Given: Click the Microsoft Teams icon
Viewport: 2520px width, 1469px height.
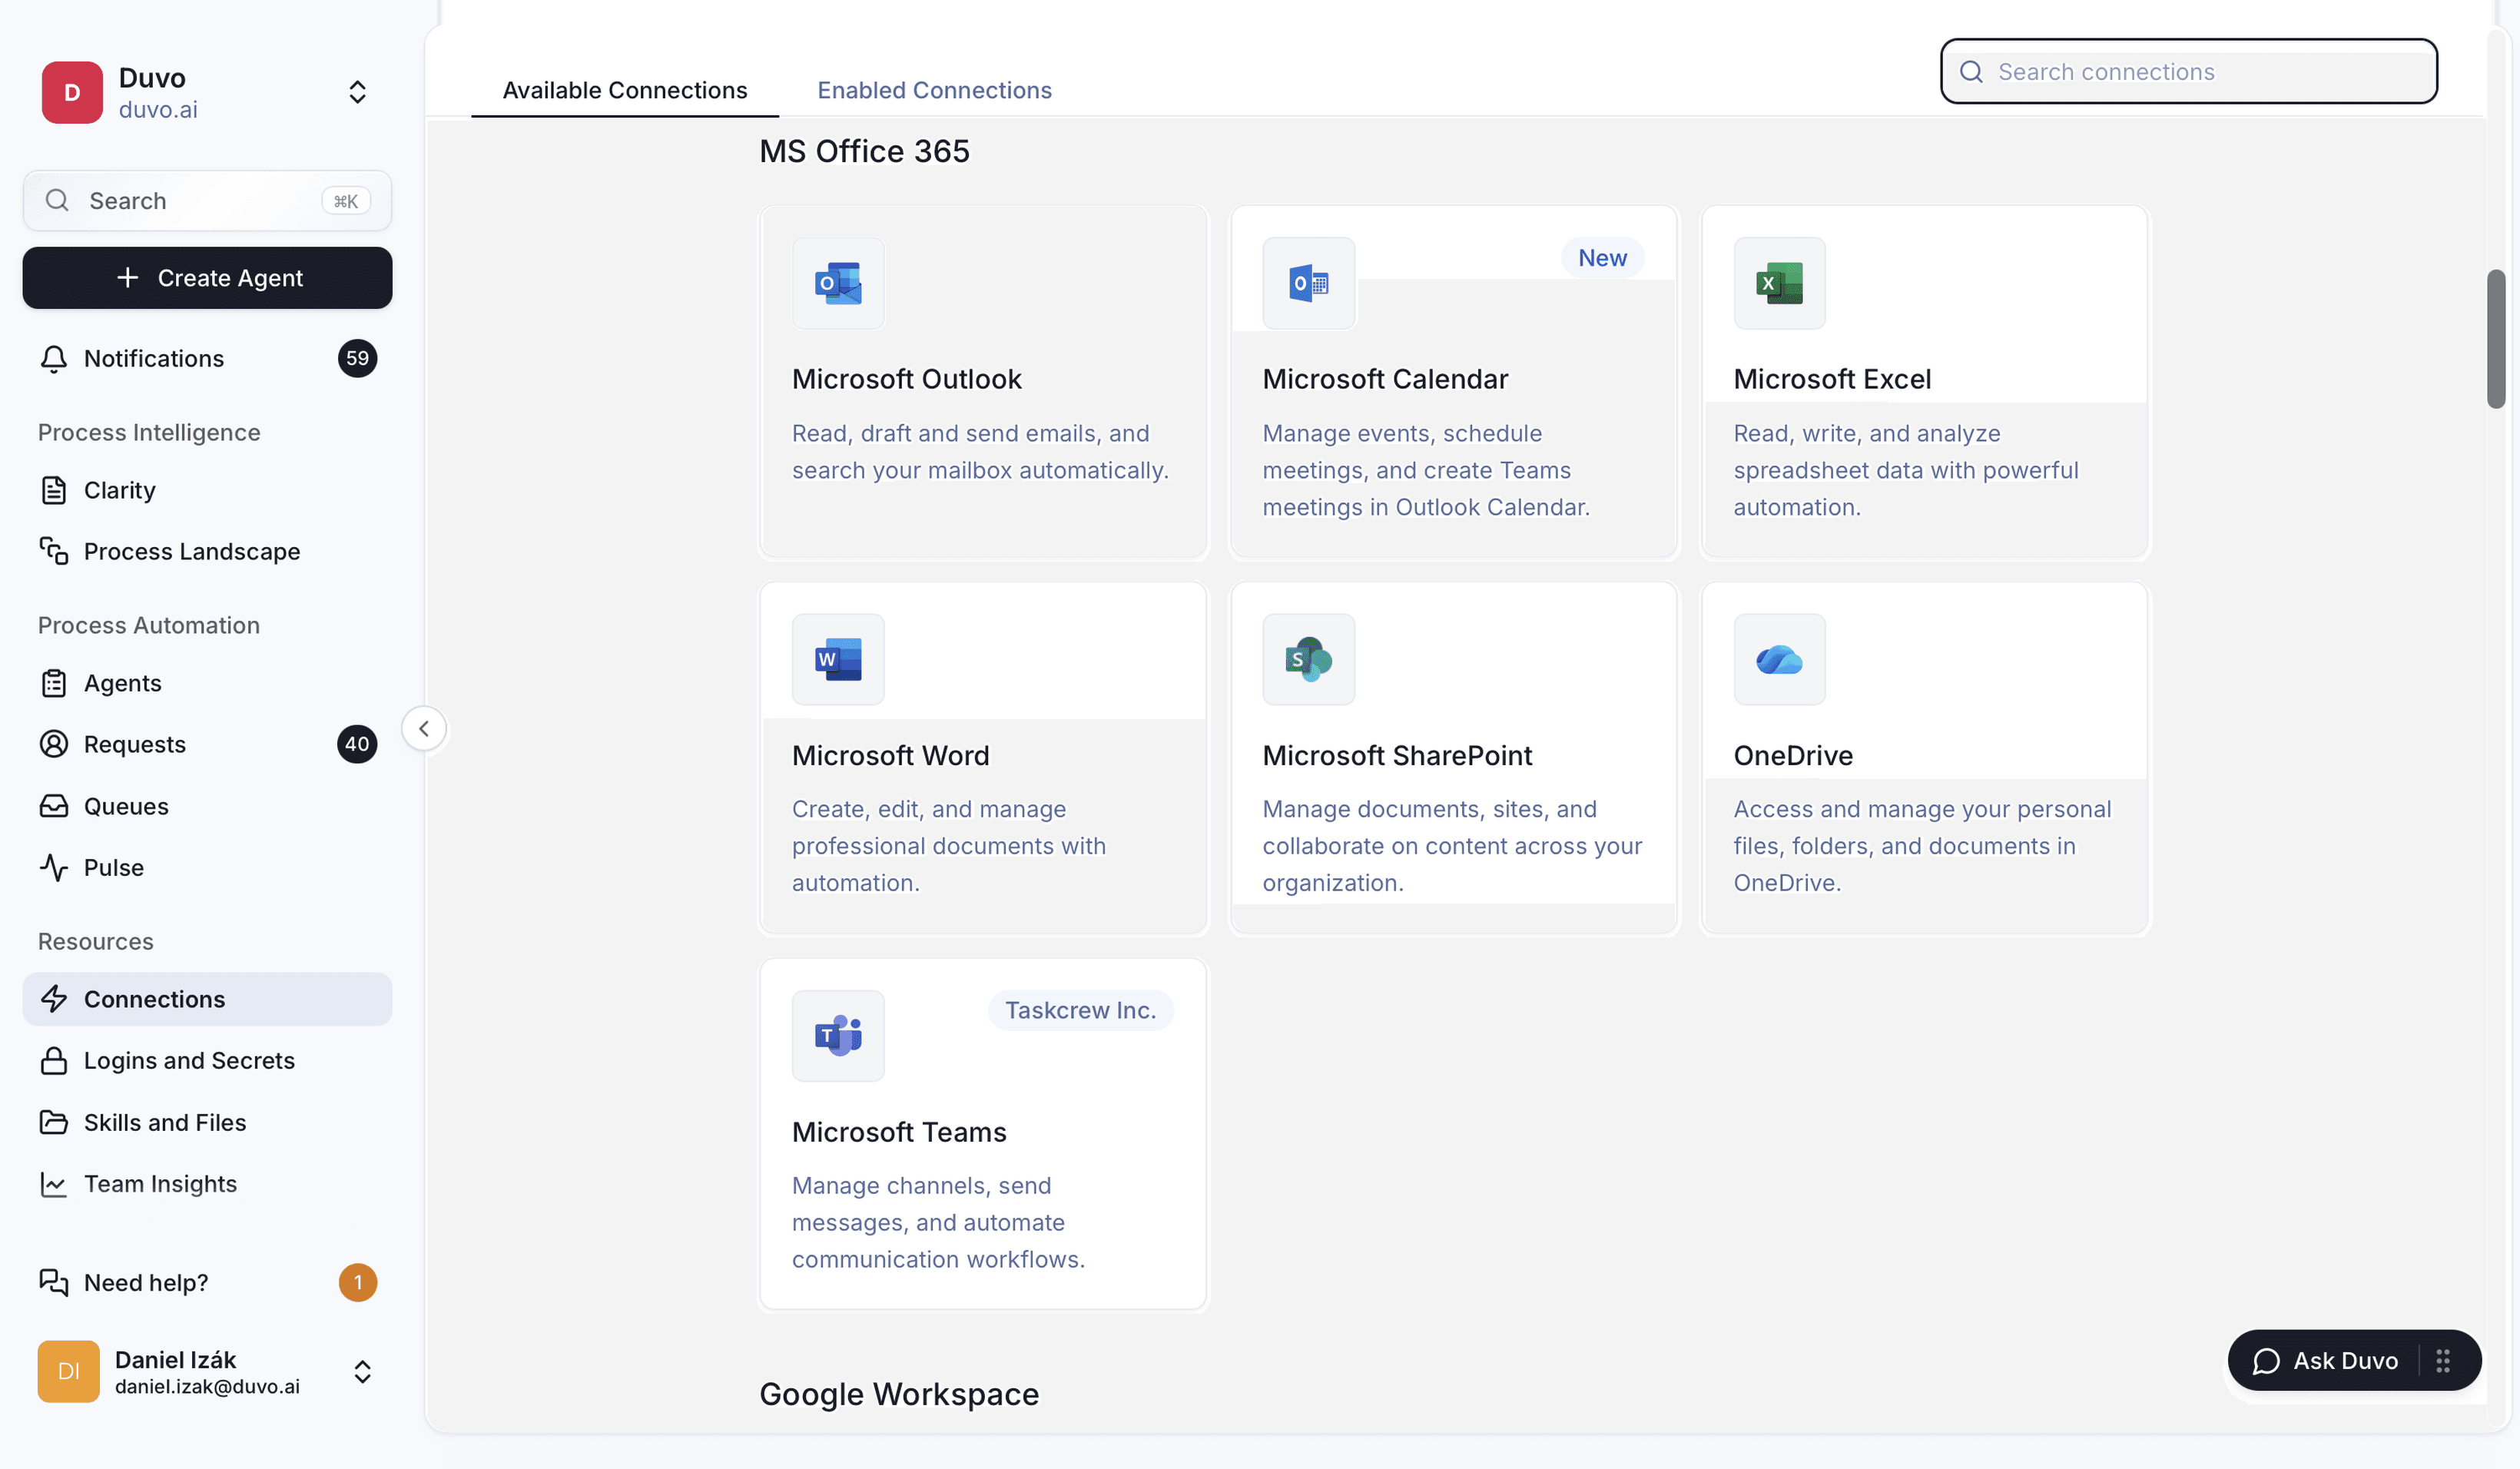Looking at the screenshot, I should (x=838, y=1035).
